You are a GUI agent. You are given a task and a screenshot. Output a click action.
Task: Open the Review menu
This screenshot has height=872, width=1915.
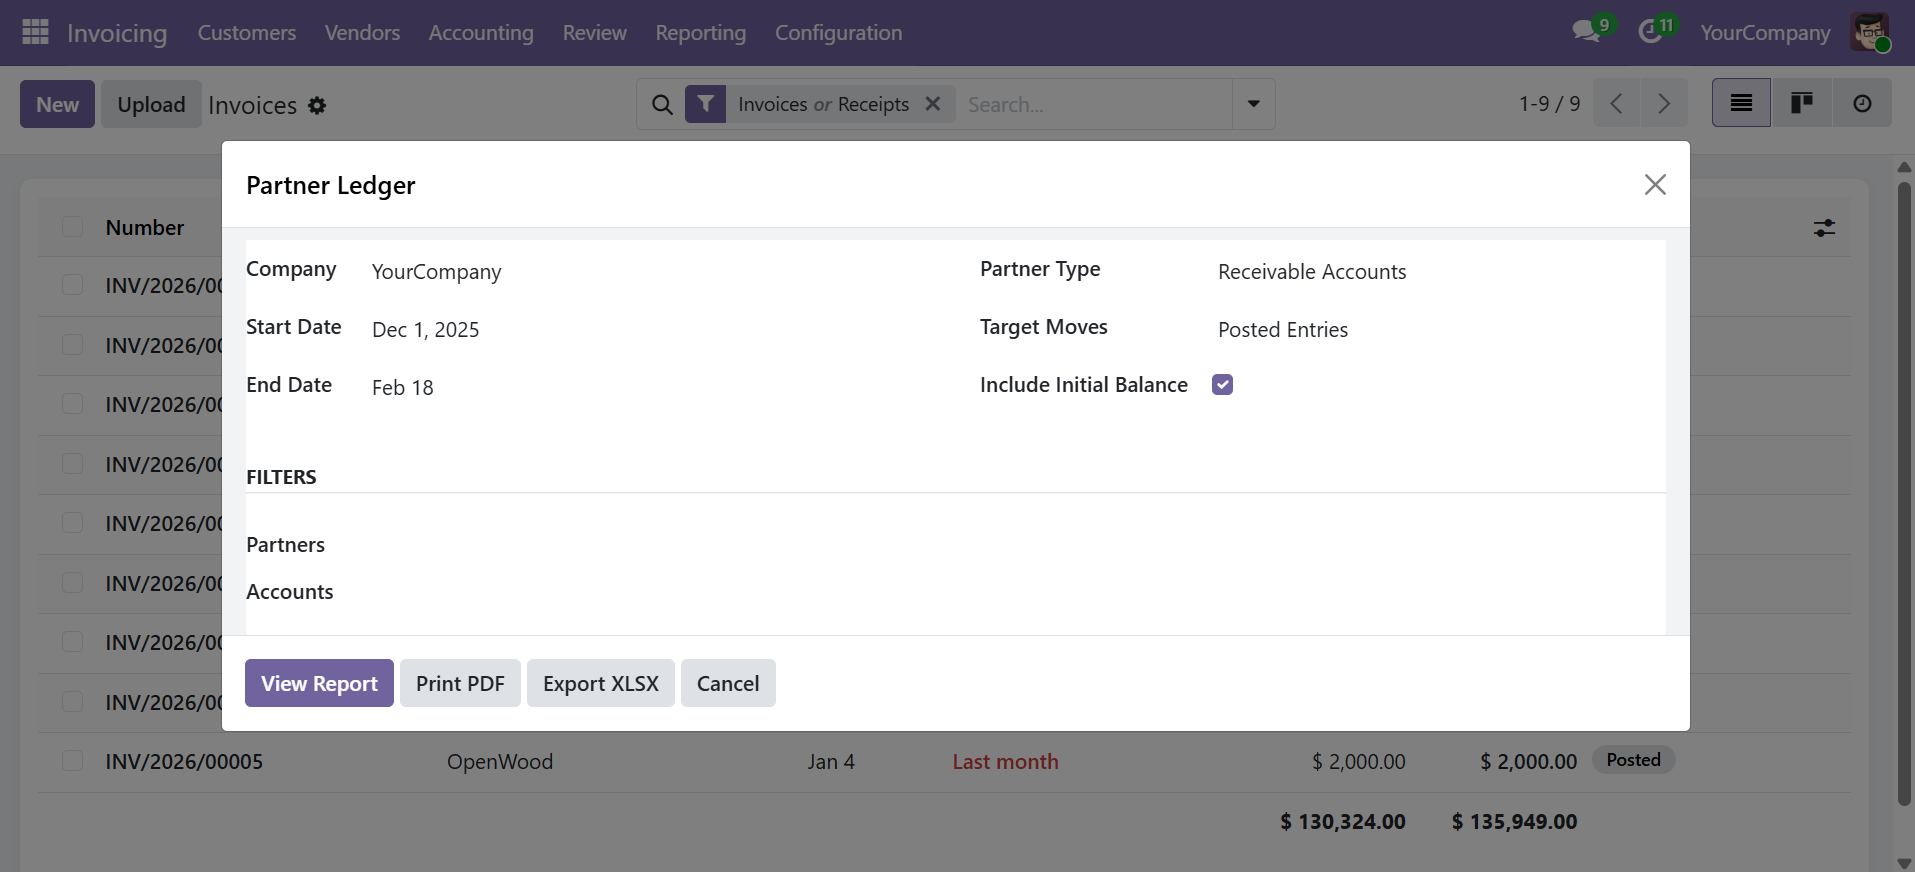(595, 33)
